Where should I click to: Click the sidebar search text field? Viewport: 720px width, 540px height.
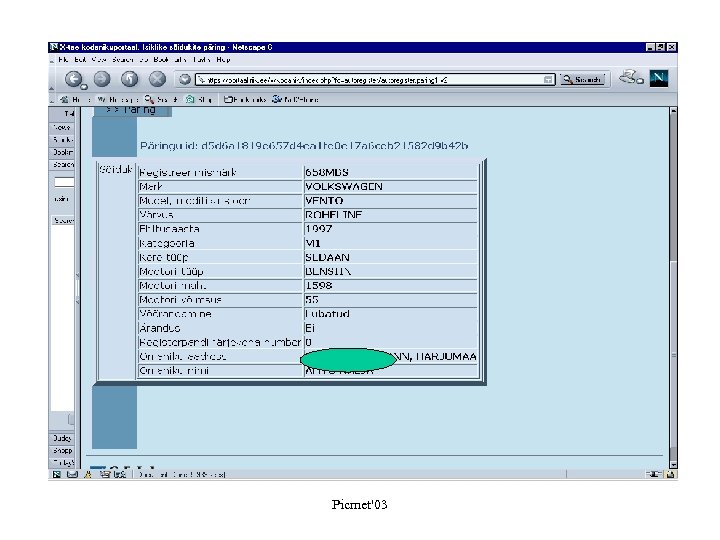click(64, 182)
